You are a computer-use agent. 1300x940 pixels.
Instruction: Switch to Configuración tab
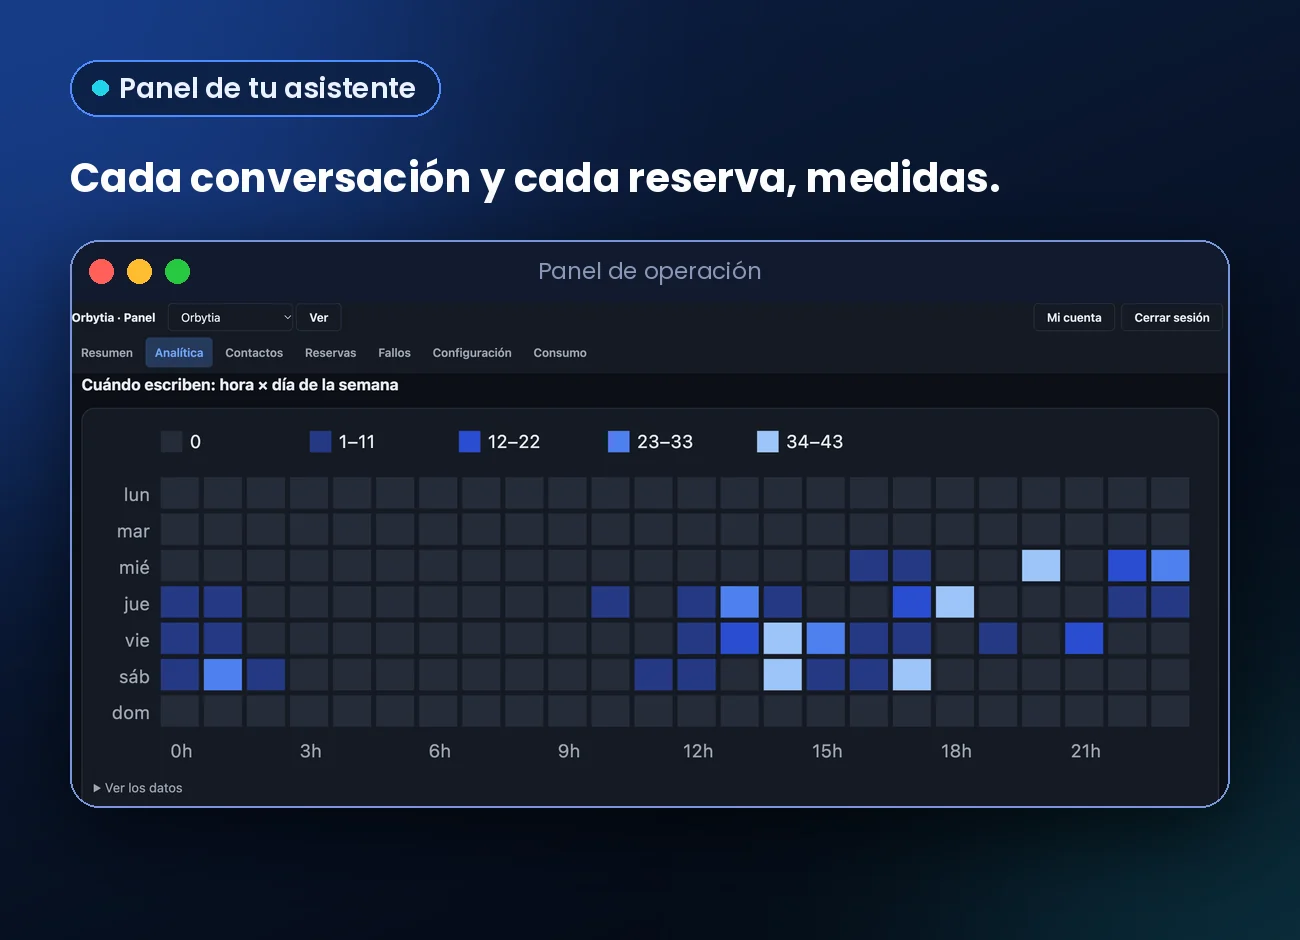(x=472, y=353)
